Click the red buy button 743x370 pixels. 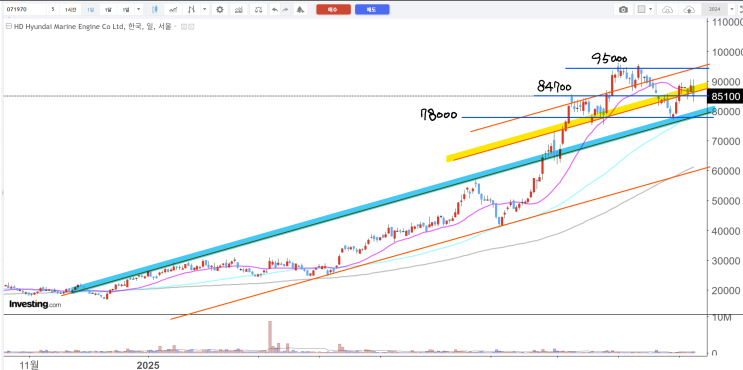point(333,9)
